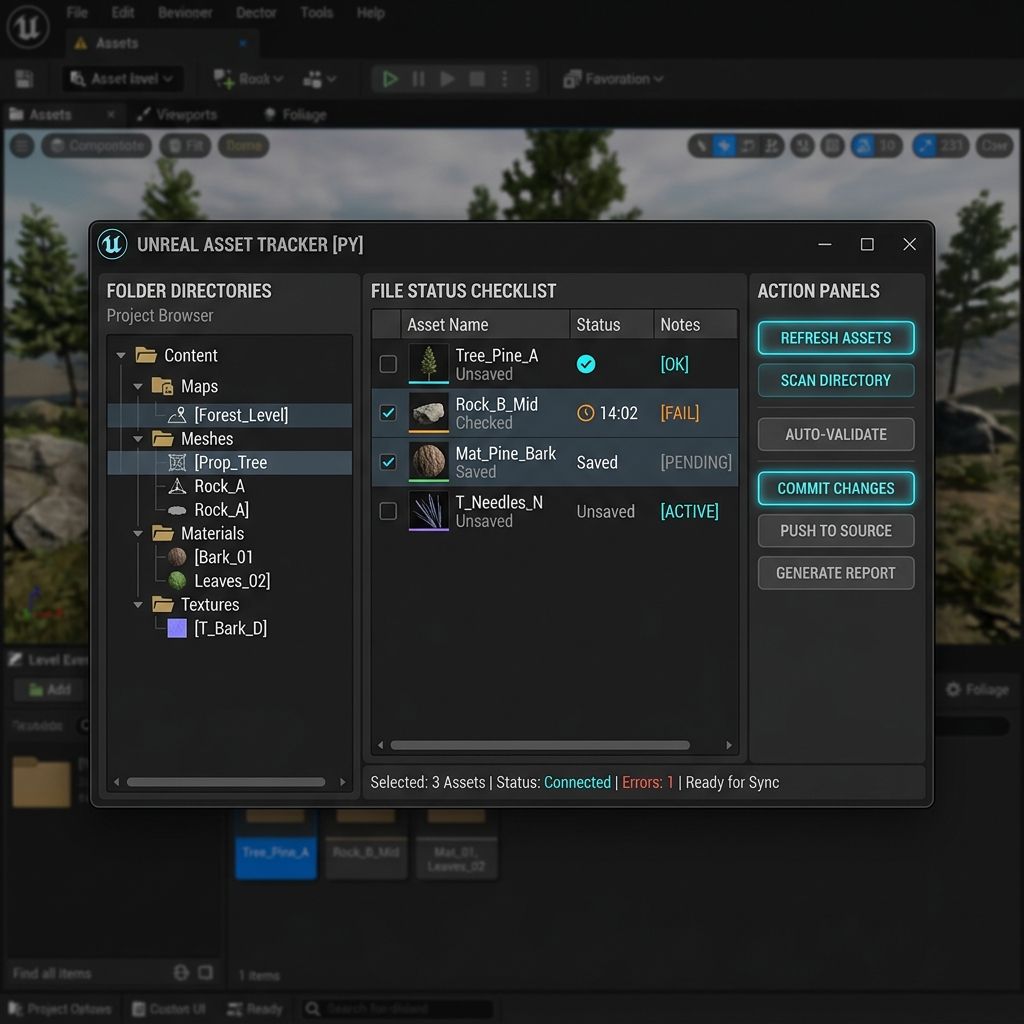Collapse the Content folder arrow

121,355
